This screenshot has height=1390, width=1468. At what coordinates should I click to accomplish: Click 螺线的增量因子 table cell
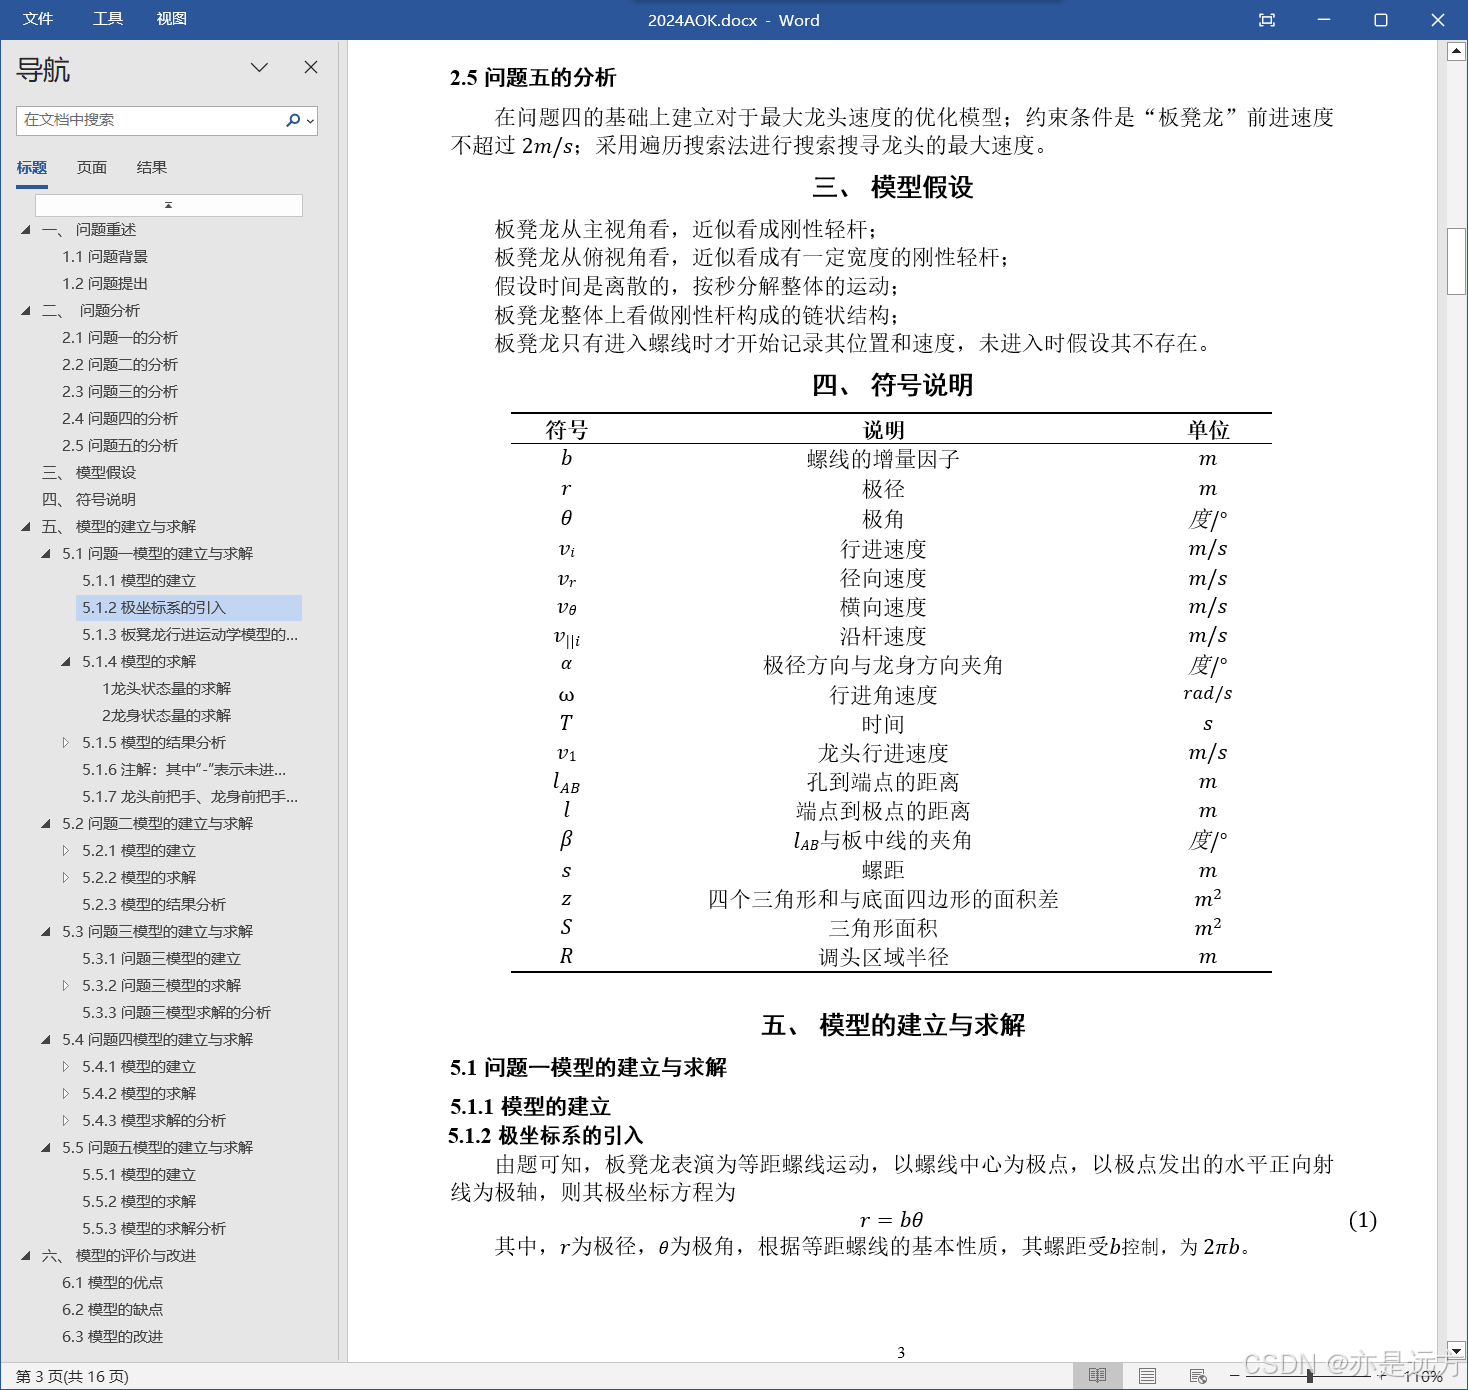coord(883,460)
